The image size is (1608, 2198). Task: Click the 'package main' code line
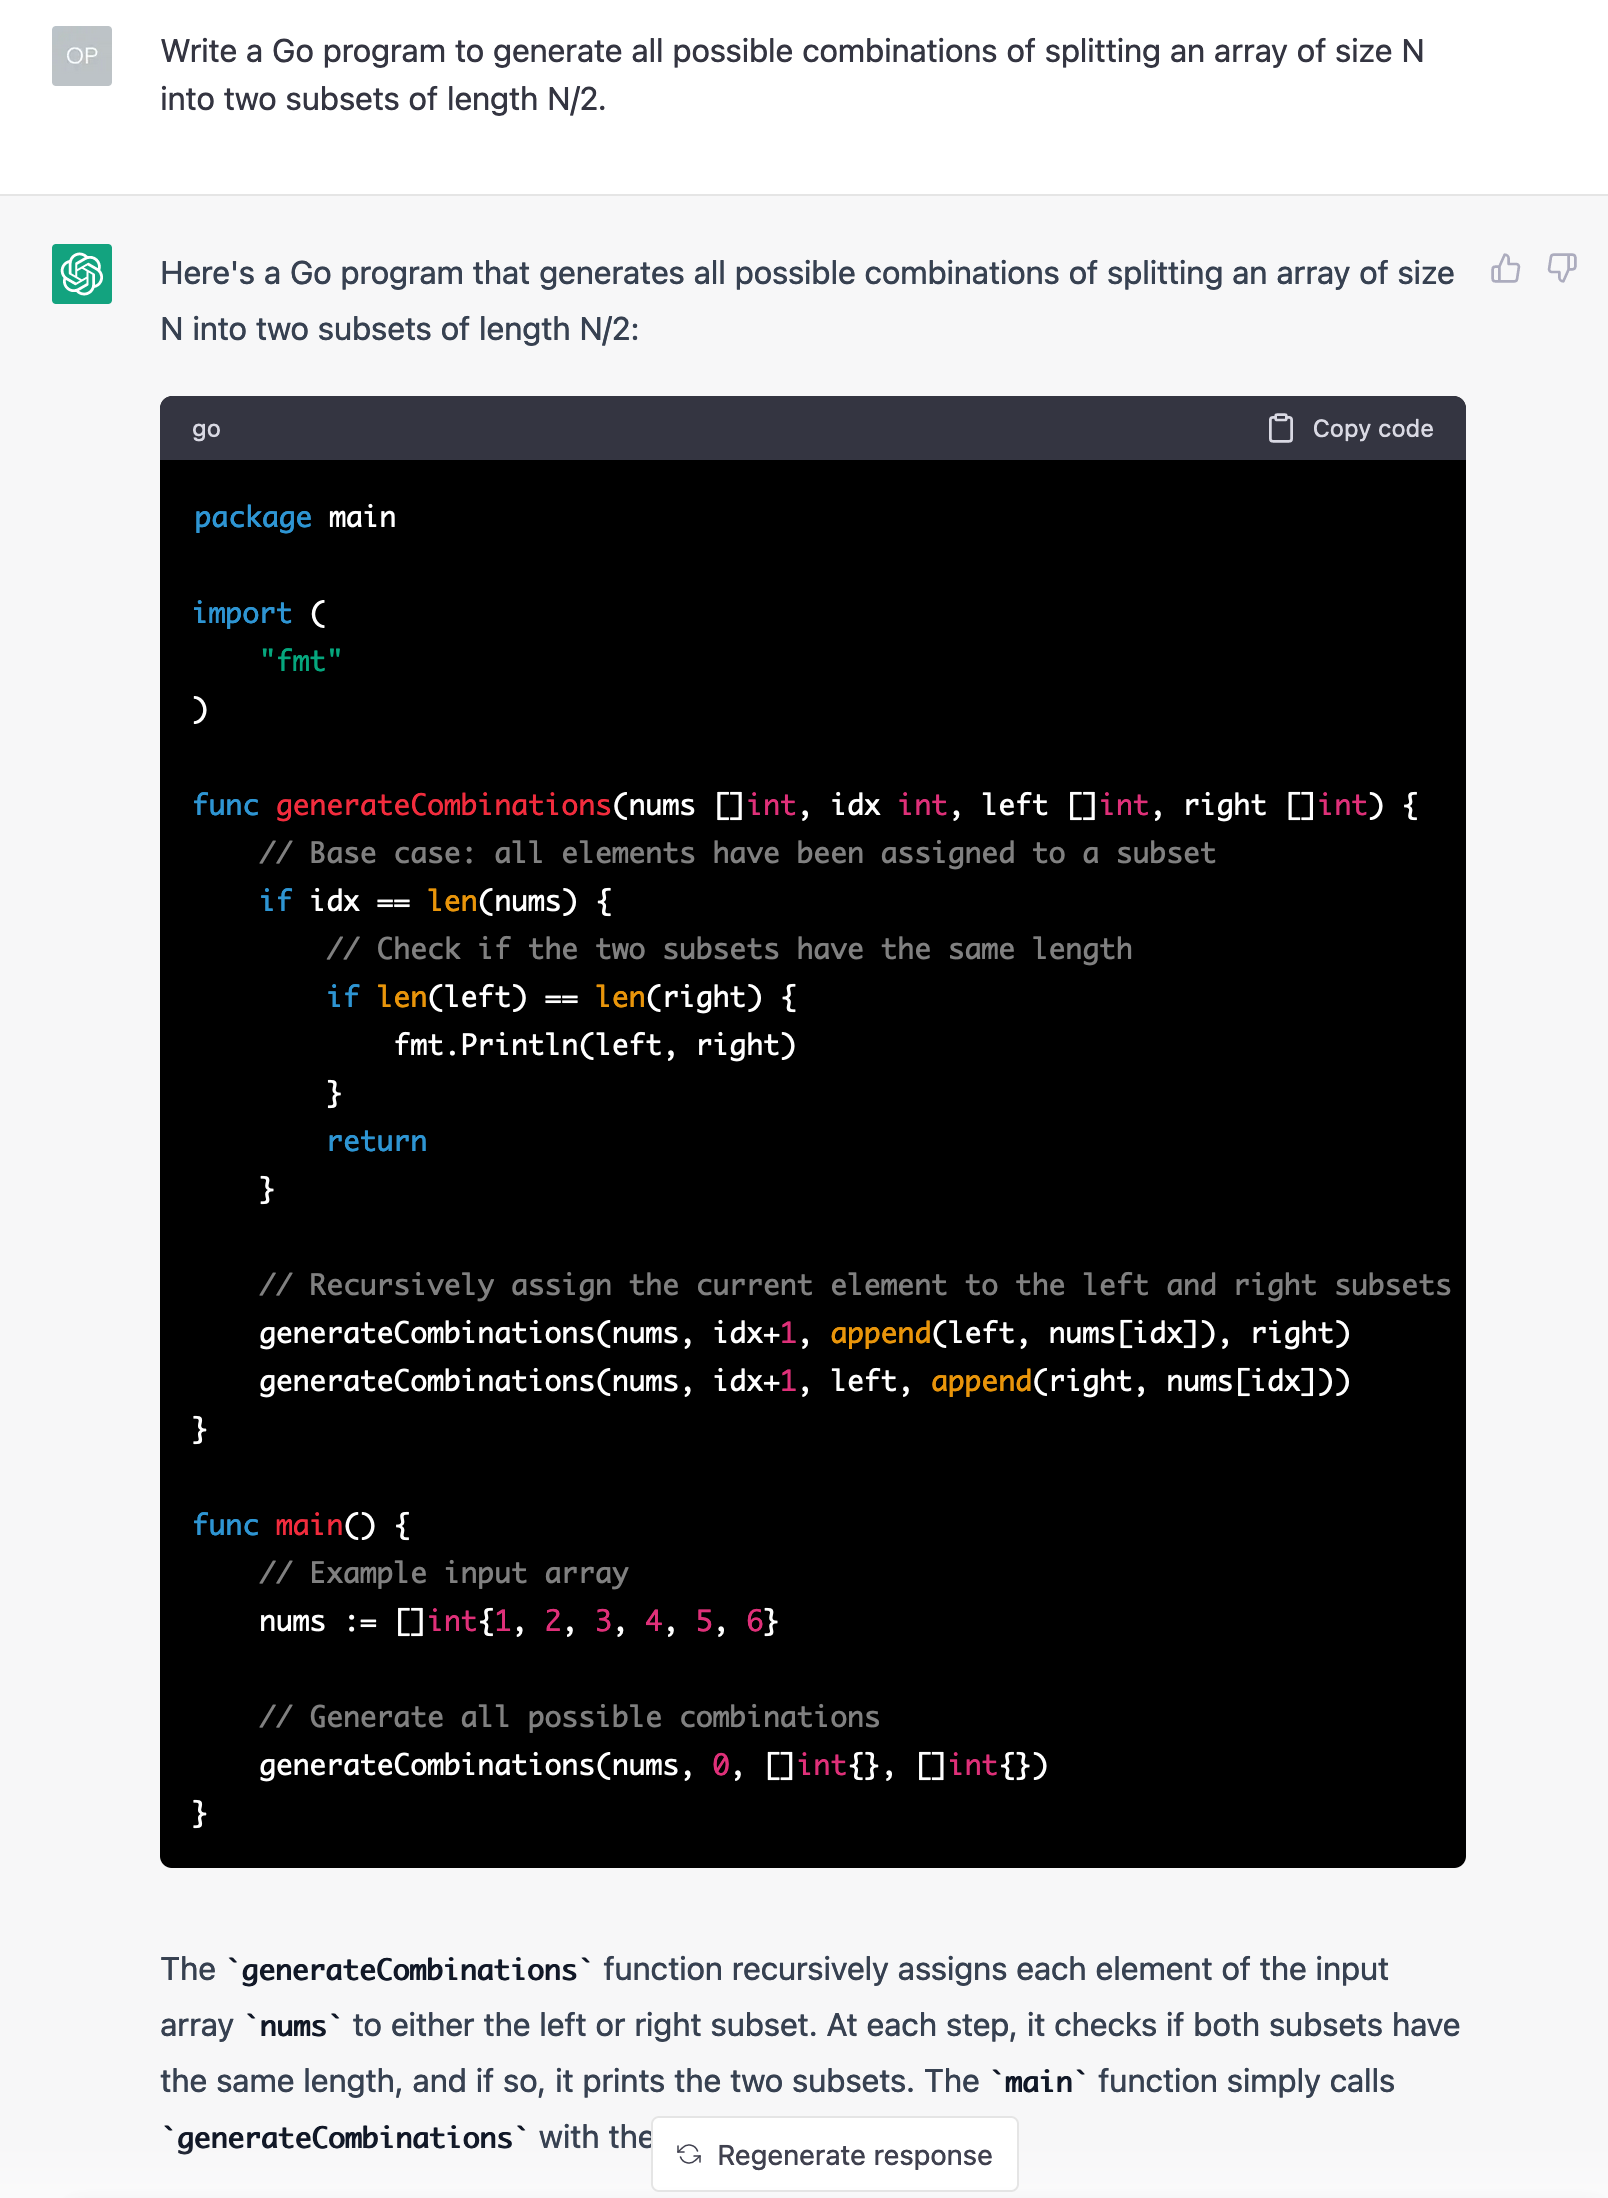pyautogui.click(x=295, y=517)
